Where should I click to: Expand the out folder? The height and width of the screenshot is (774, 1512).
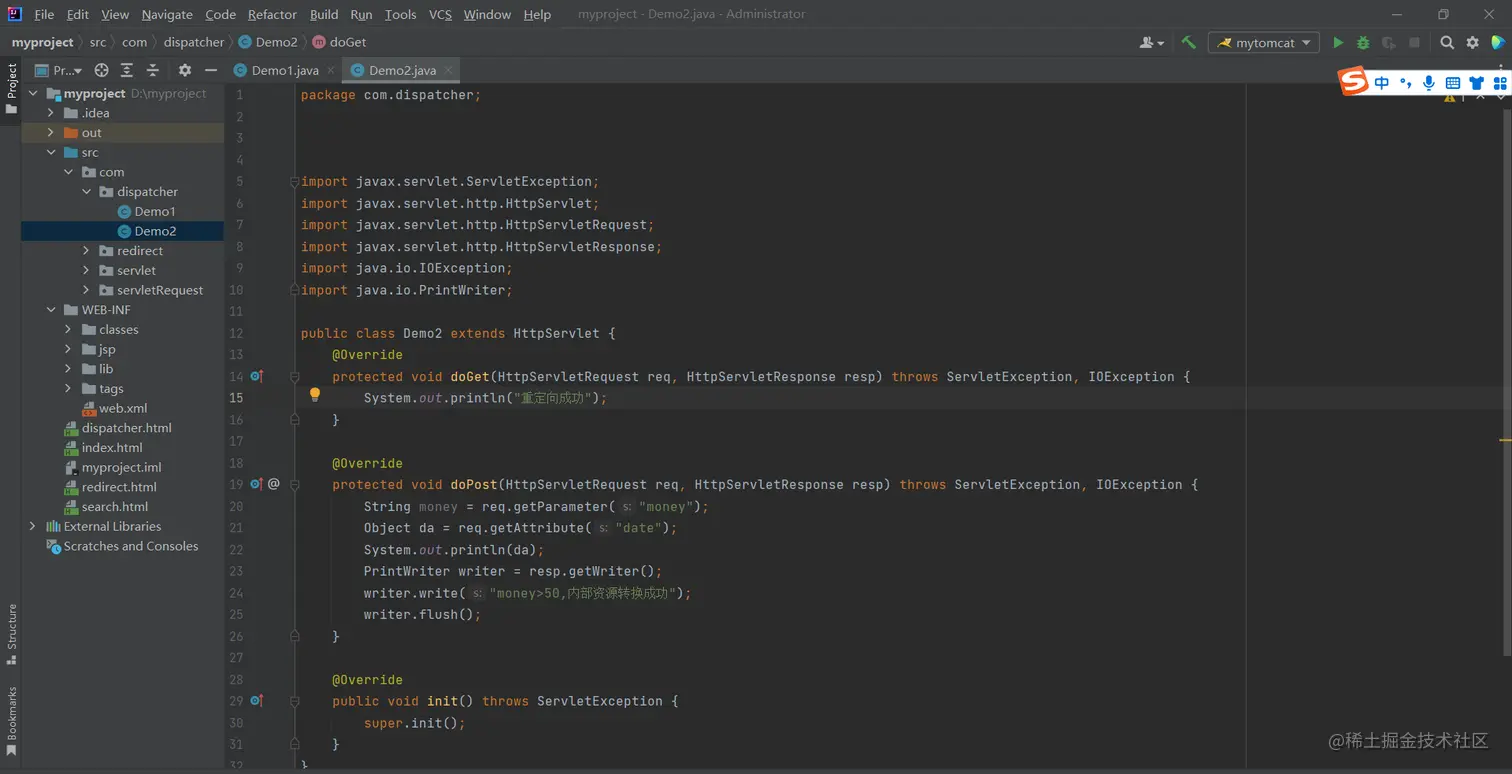(x=51, y=133)
